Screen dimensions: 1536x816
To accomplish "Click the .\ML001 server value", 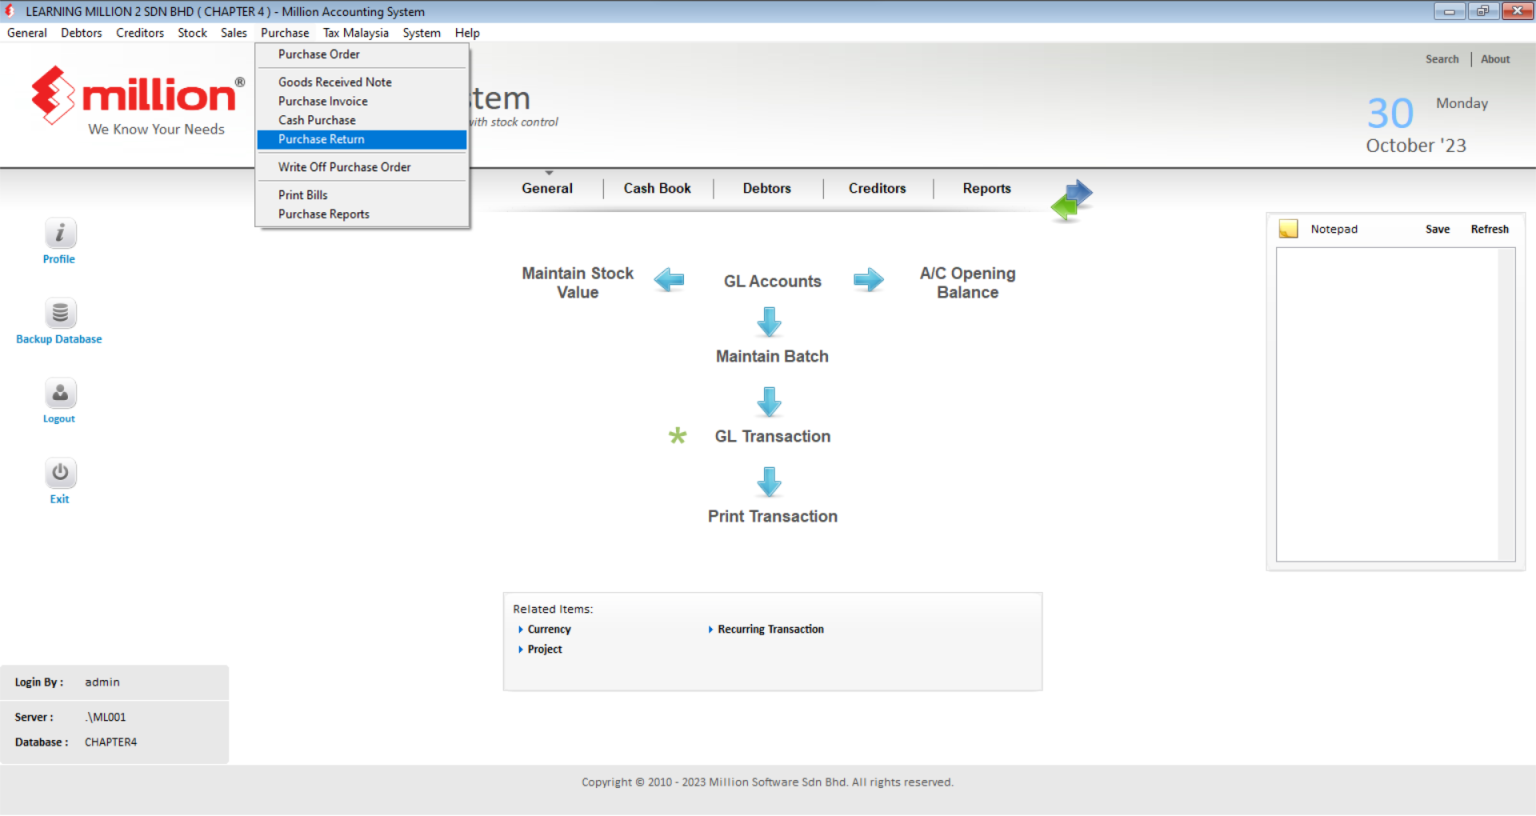I will pos(105,717).
